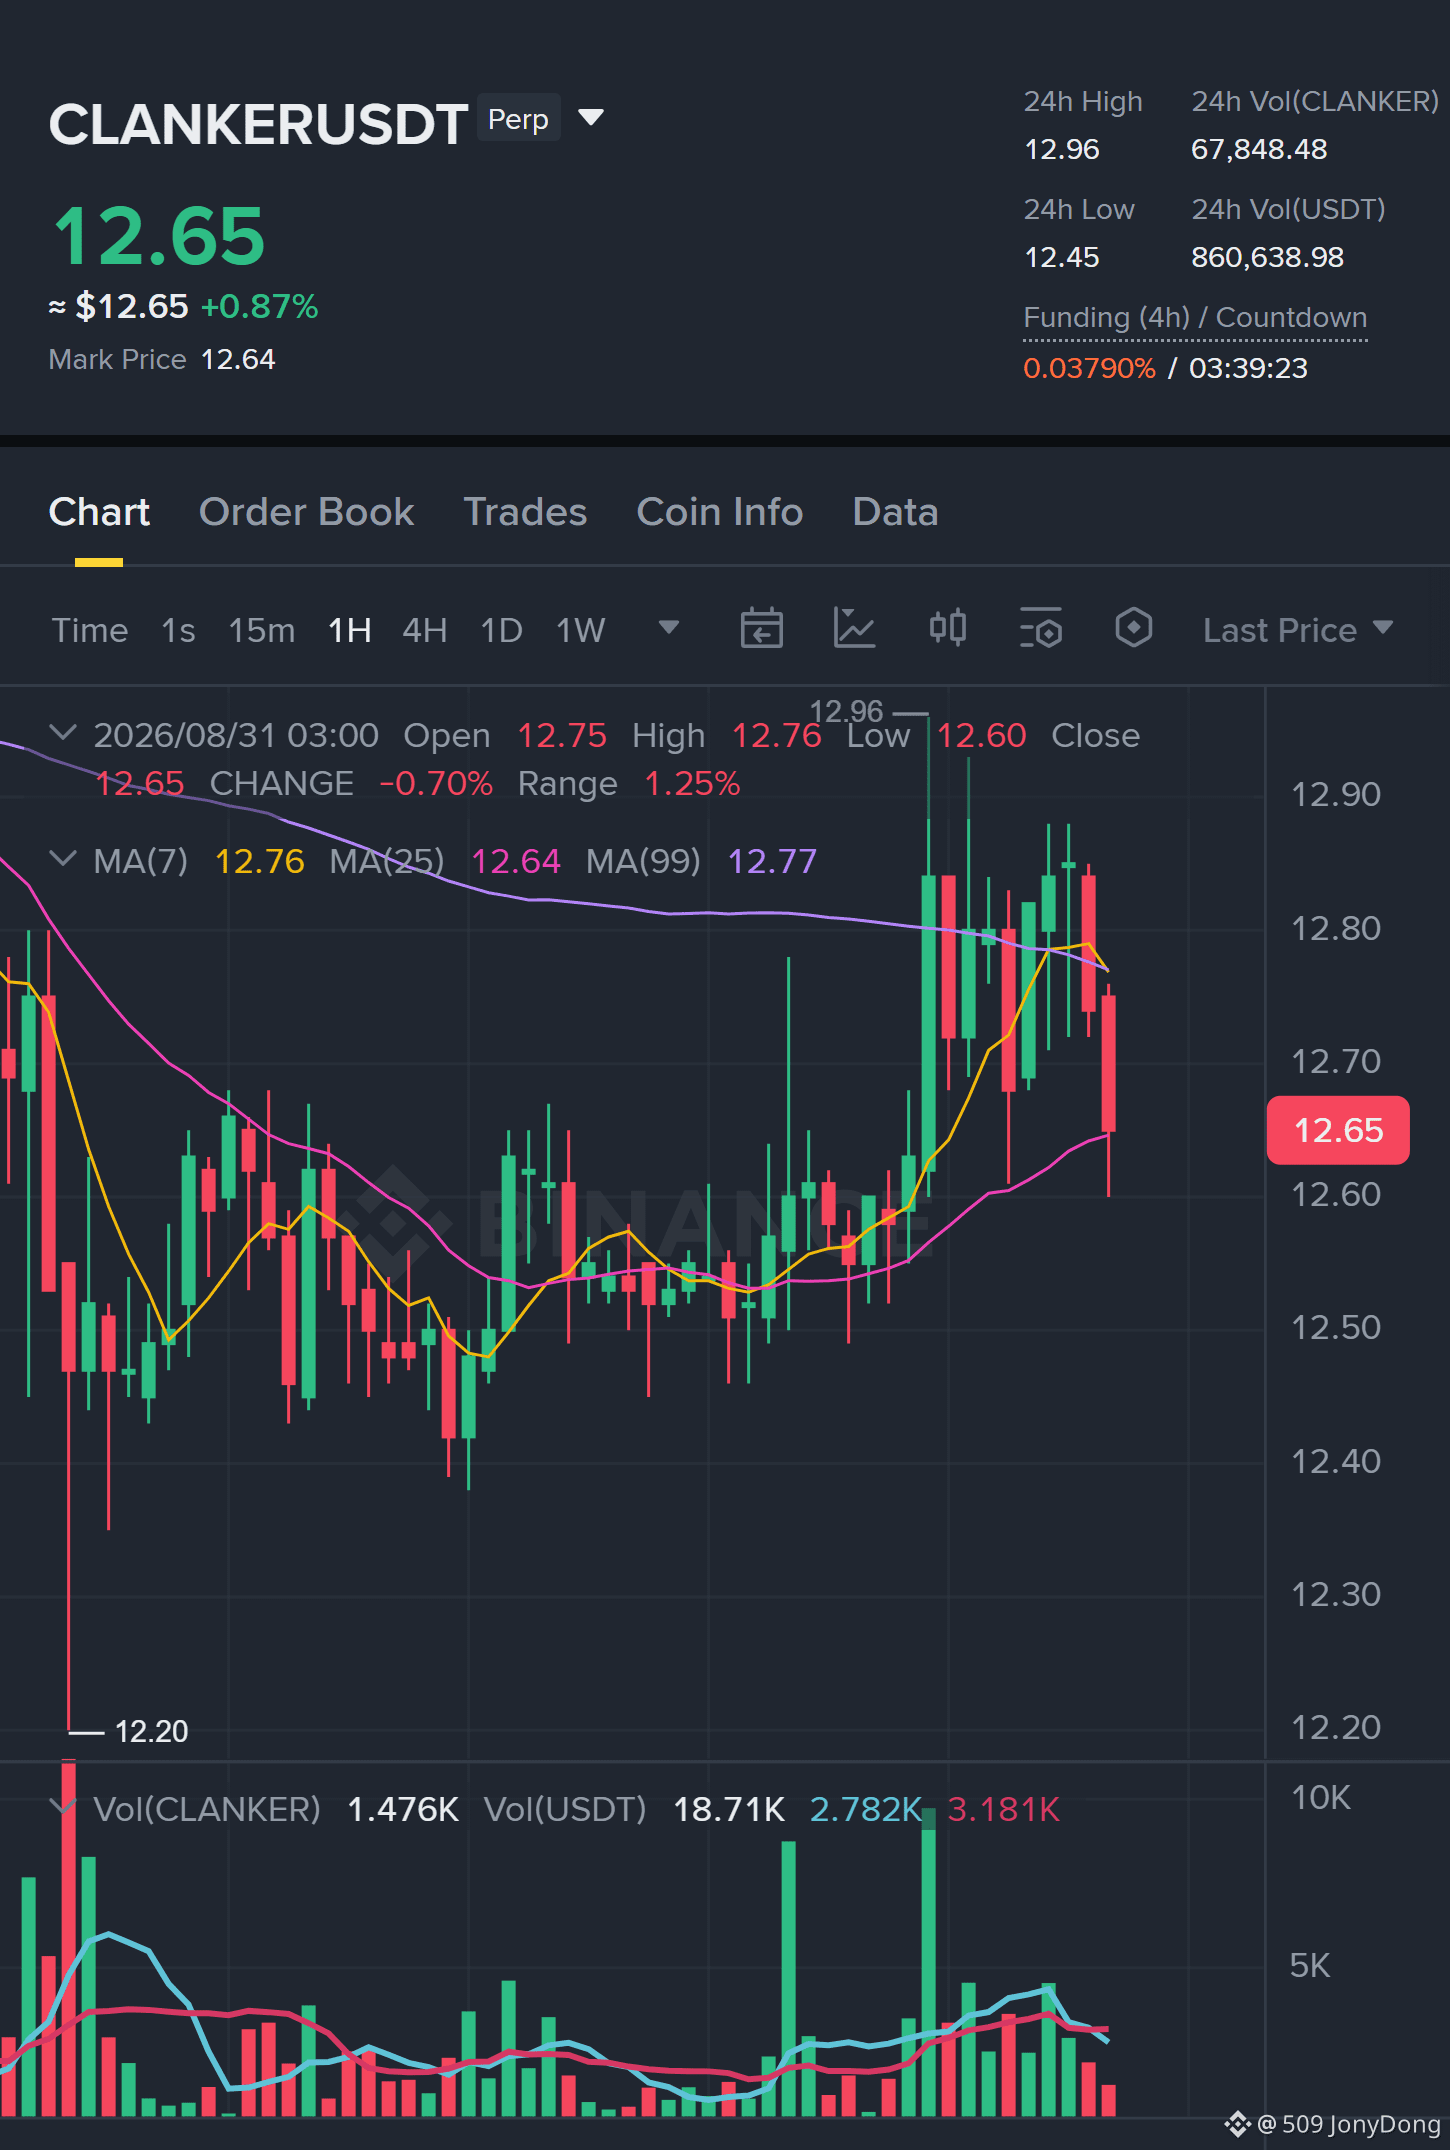Click the MA(25) value 12.64
This screenshot has width=1450, height=2150.
(x=516, y=861)
